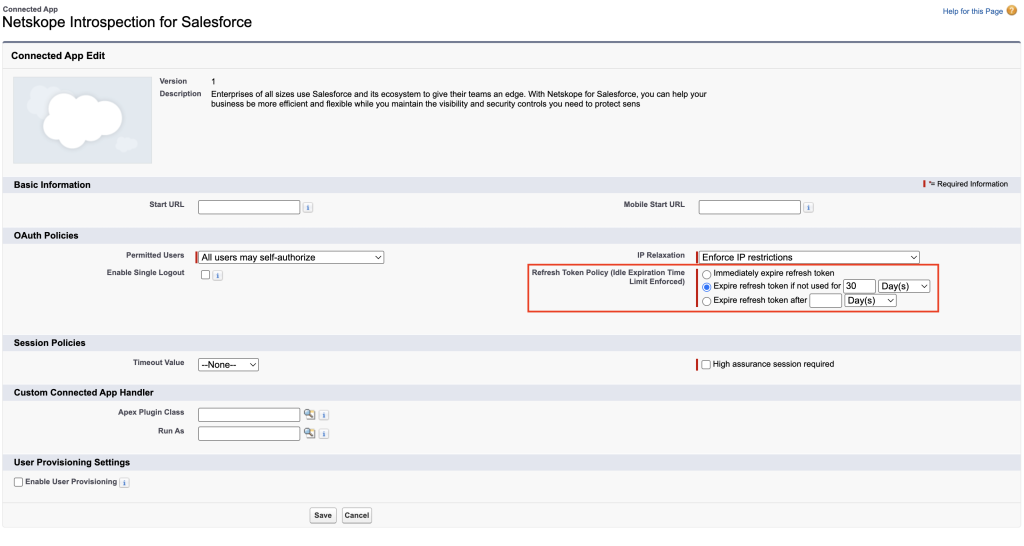Tick the Enable Single Logout checkbox
Viewport: 1024px width, 546px height.
[x=205, y=275]
